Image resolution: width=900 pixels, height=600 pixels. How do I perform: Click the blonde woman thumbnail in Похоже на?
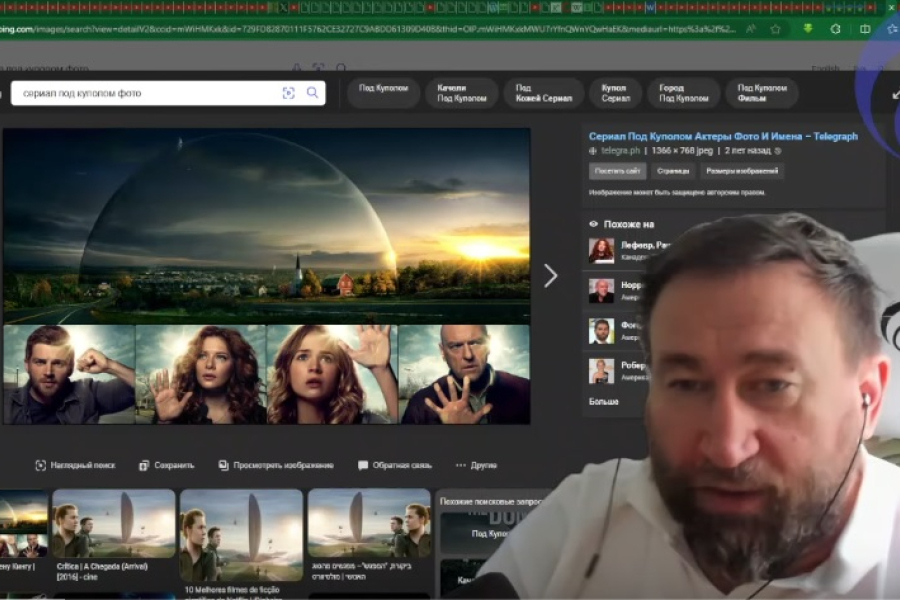pyautogui.click(x=601, y=371)
